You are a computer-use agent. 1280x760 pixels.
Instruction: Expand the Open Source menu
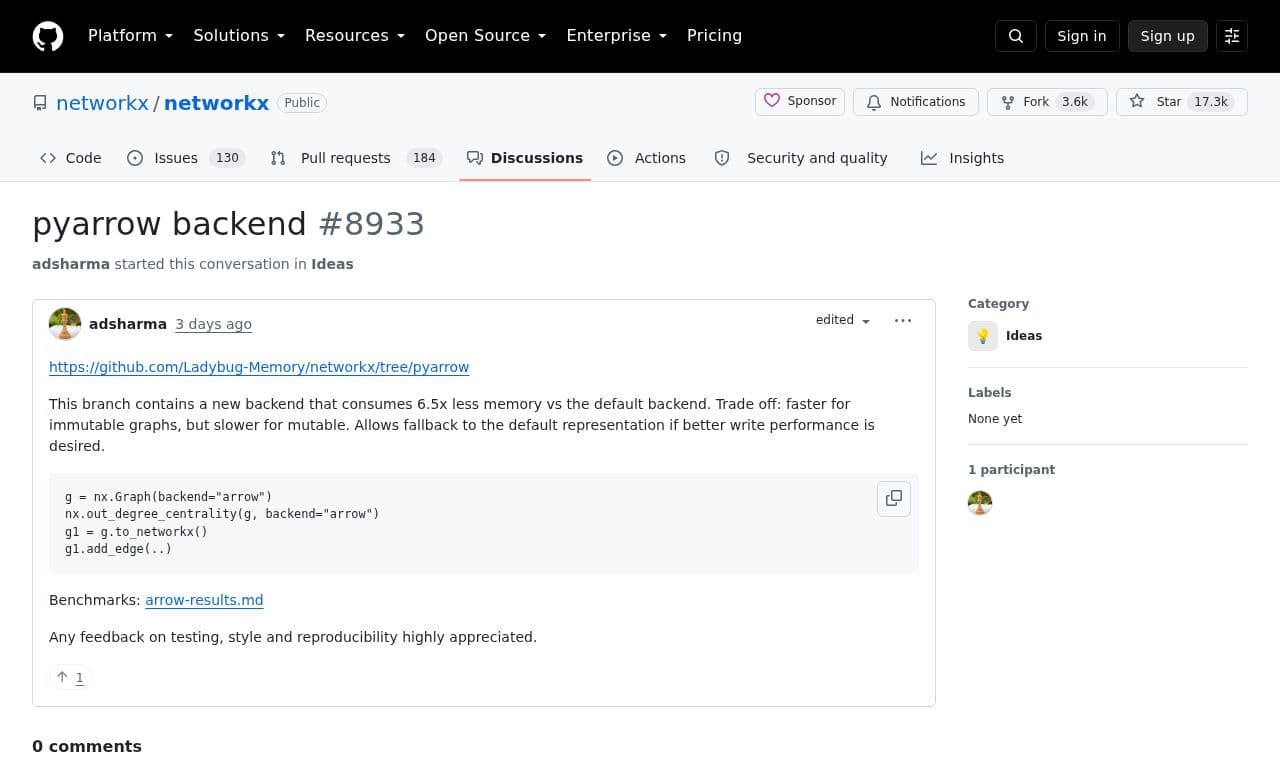coord(486,36)
